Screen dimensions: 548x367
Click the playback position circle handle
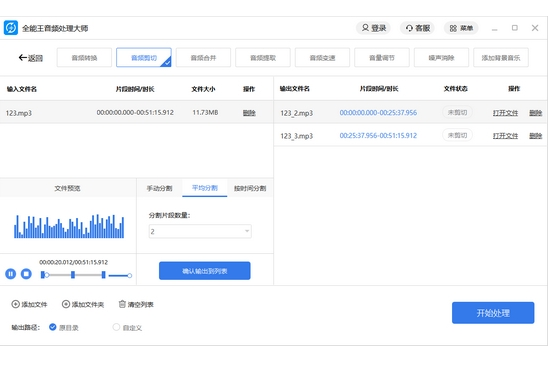point(47,275)
